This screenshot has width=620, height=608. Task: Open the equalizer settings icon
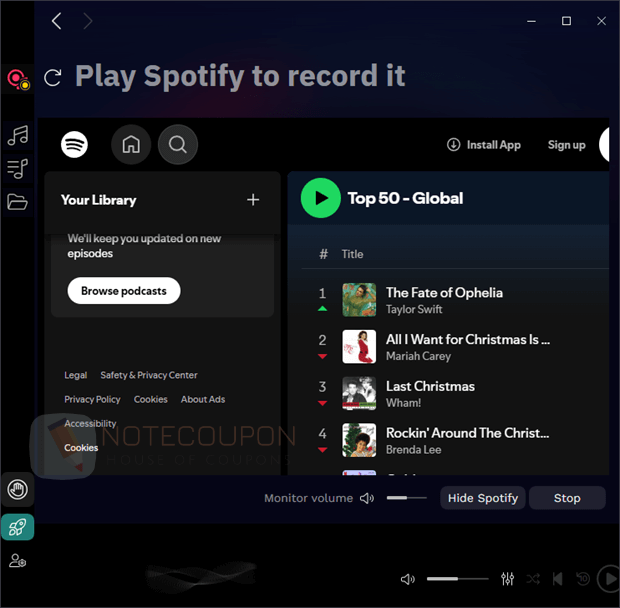[508, 579]
